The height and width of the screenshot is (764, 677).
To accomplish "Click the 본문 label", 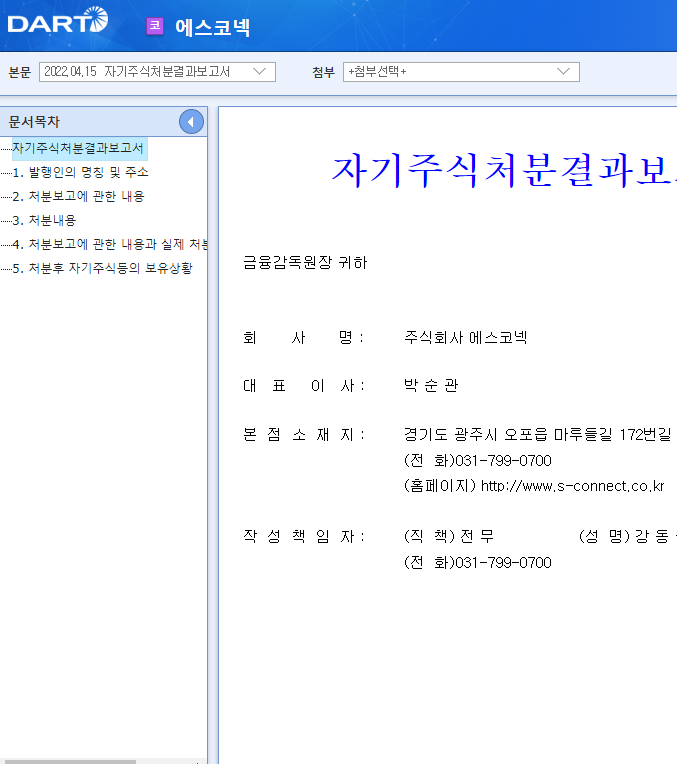I will (x=20, y=72).
